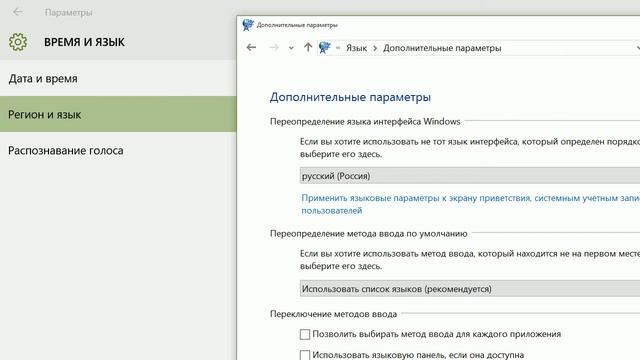Click Переопределение языка интерфейса Windows section label
640x360 pixels.
tap(365, 121)
